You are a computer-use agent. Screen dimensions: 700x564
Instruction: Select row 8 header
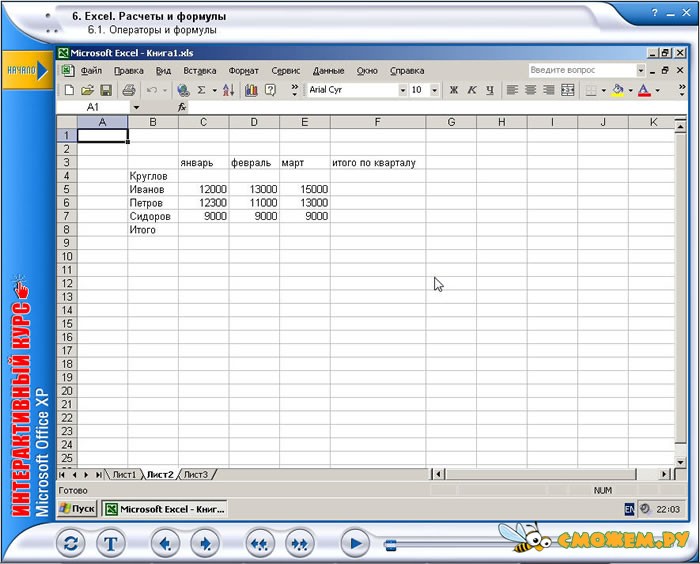click(67, 230)
